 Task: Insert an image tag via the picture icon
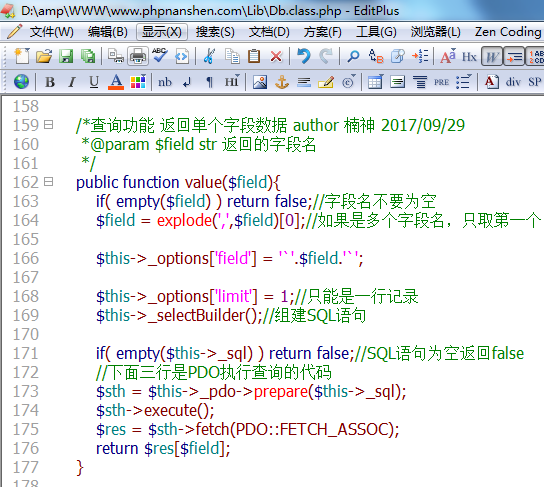tap(260, 82)
